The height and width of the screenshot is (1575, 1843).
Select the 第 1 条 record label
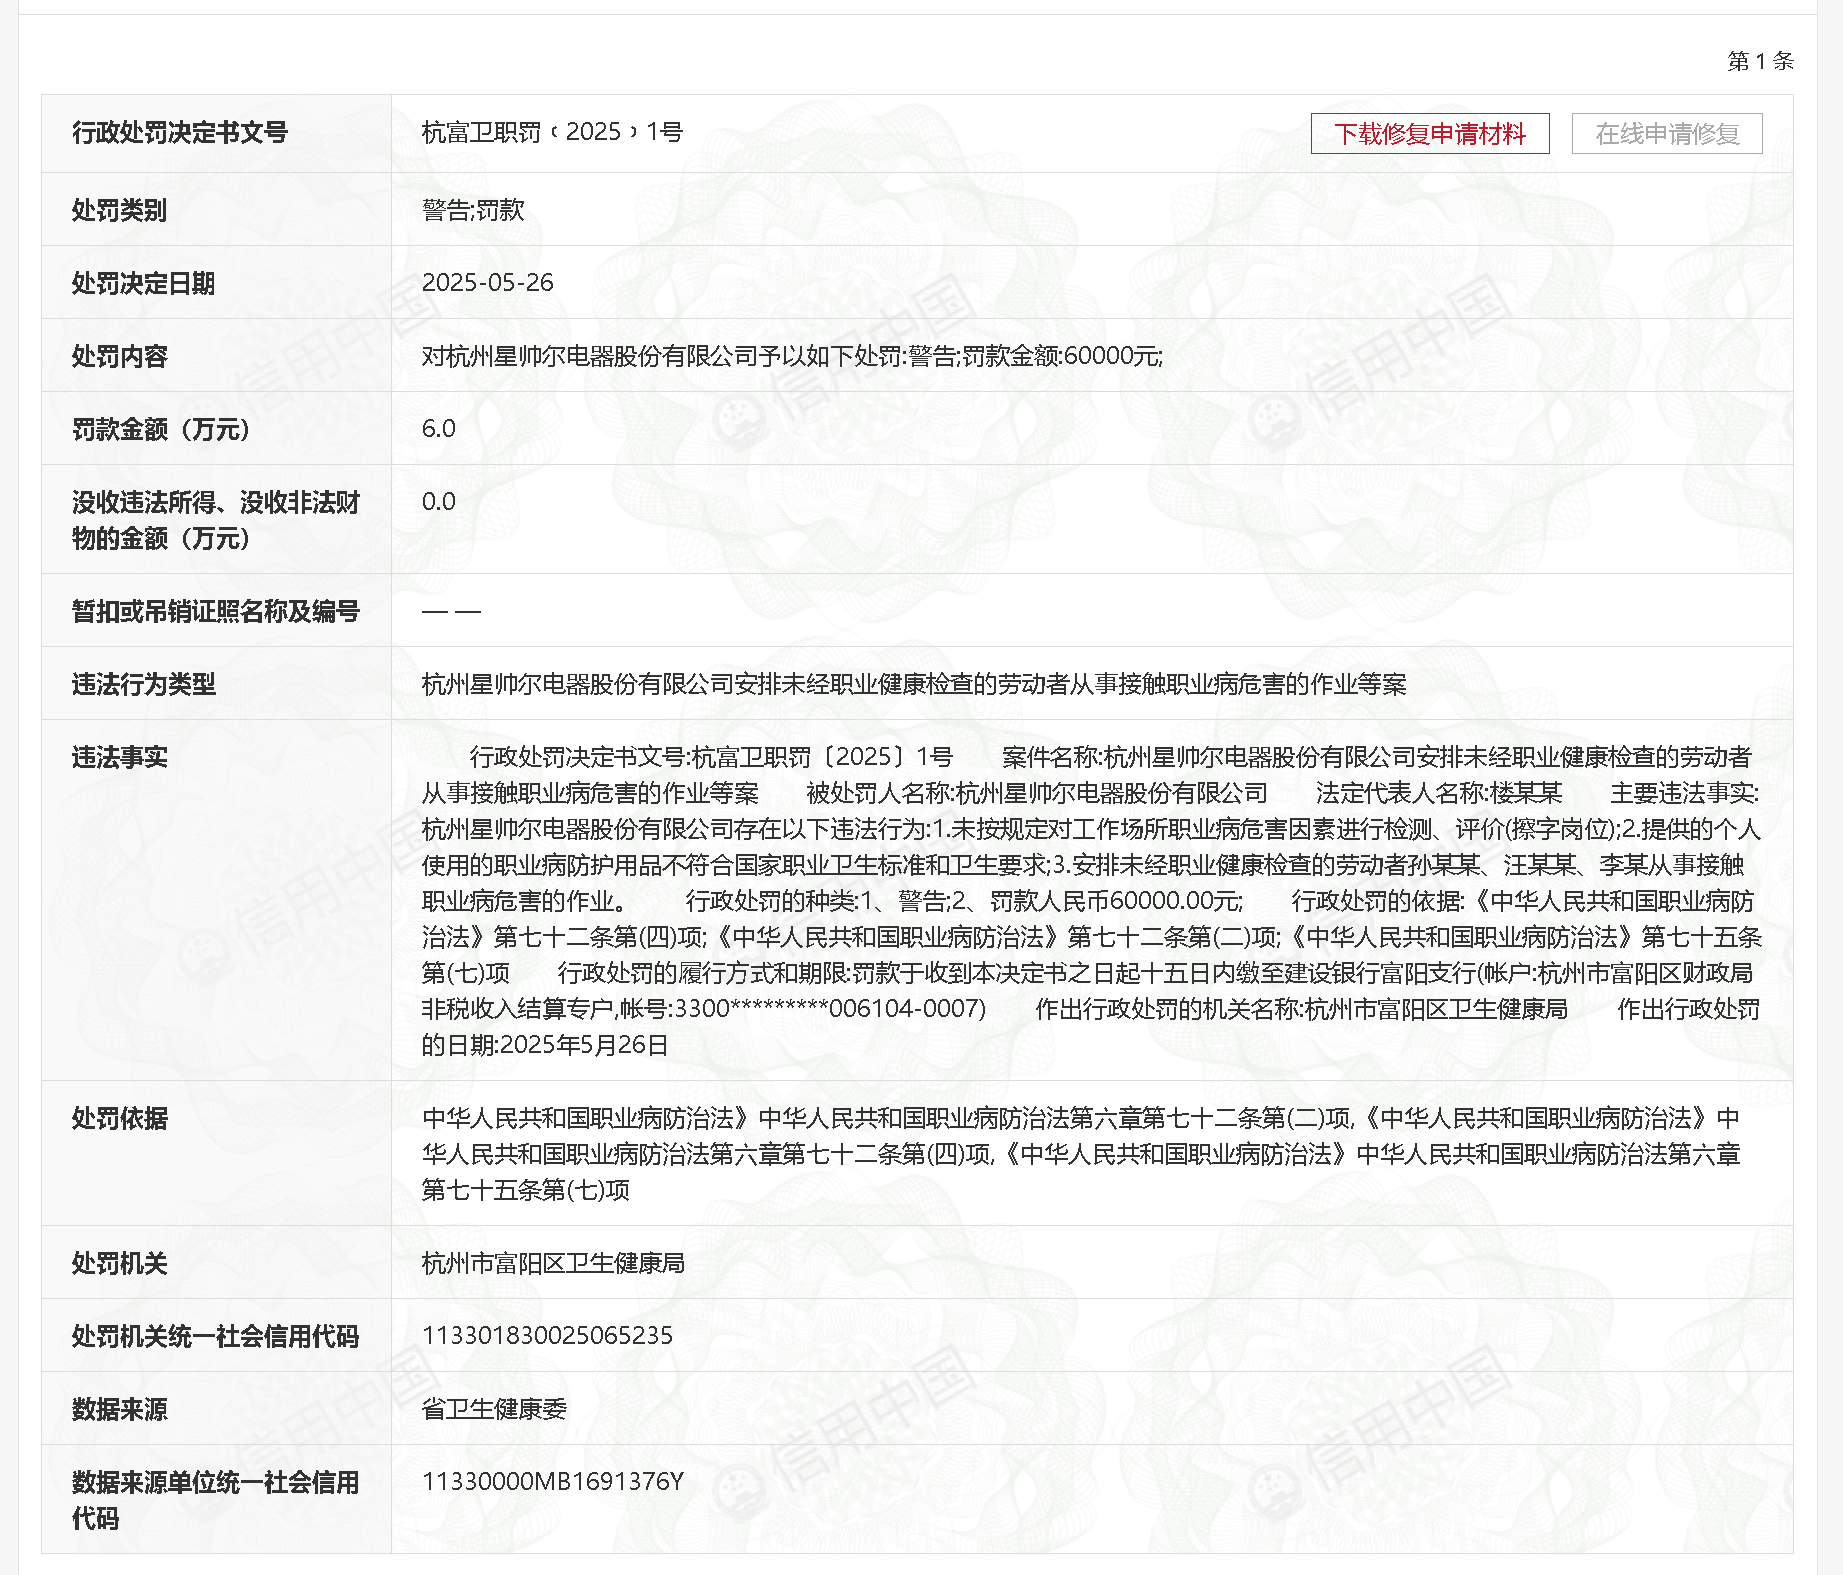pyautogui.click(x=1760, y=61)
